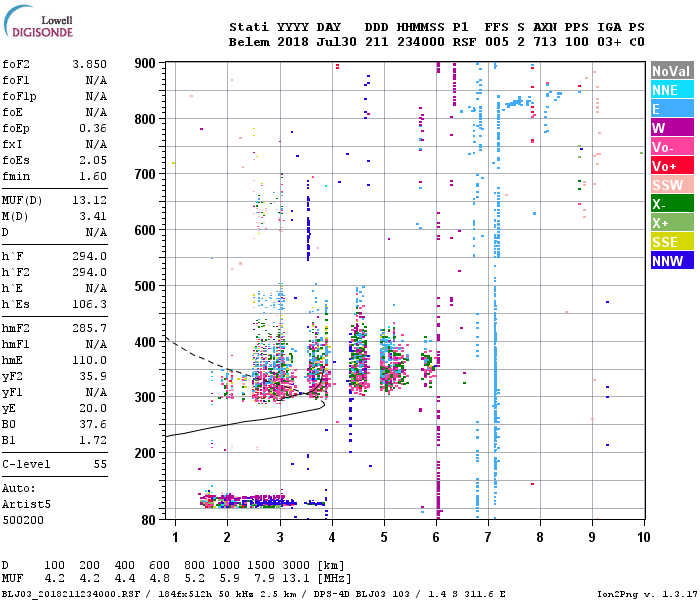Click the yE value 20.0
The image size is (700, 600).
point(93,408)
